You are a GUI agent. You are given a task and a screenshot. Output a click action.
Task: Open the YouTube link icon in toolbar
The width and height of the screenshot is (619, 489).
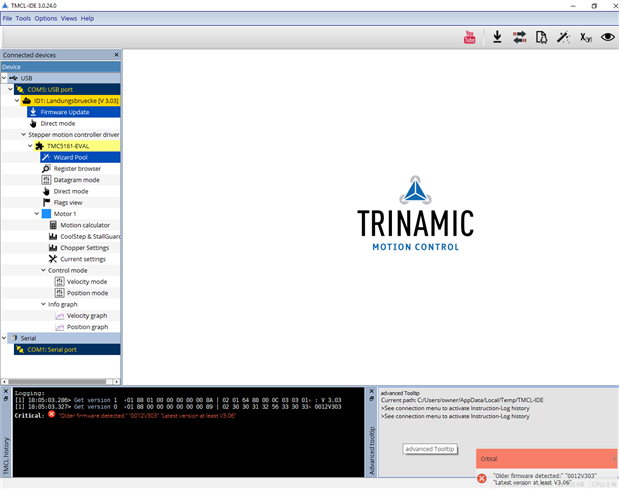tap(469, 37)
